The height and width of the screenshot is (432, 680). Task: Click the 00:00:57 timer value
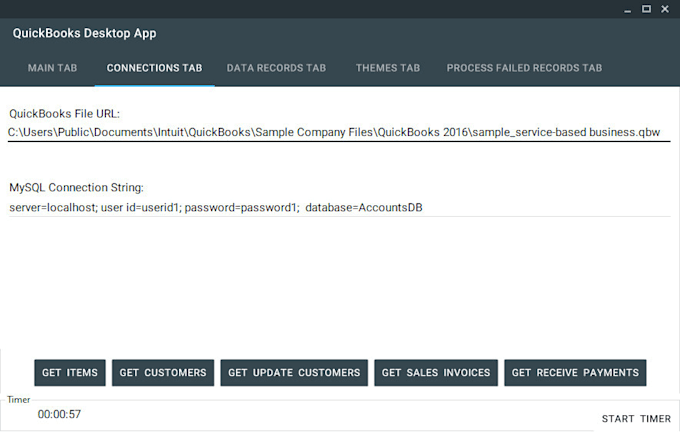point(59,414)
